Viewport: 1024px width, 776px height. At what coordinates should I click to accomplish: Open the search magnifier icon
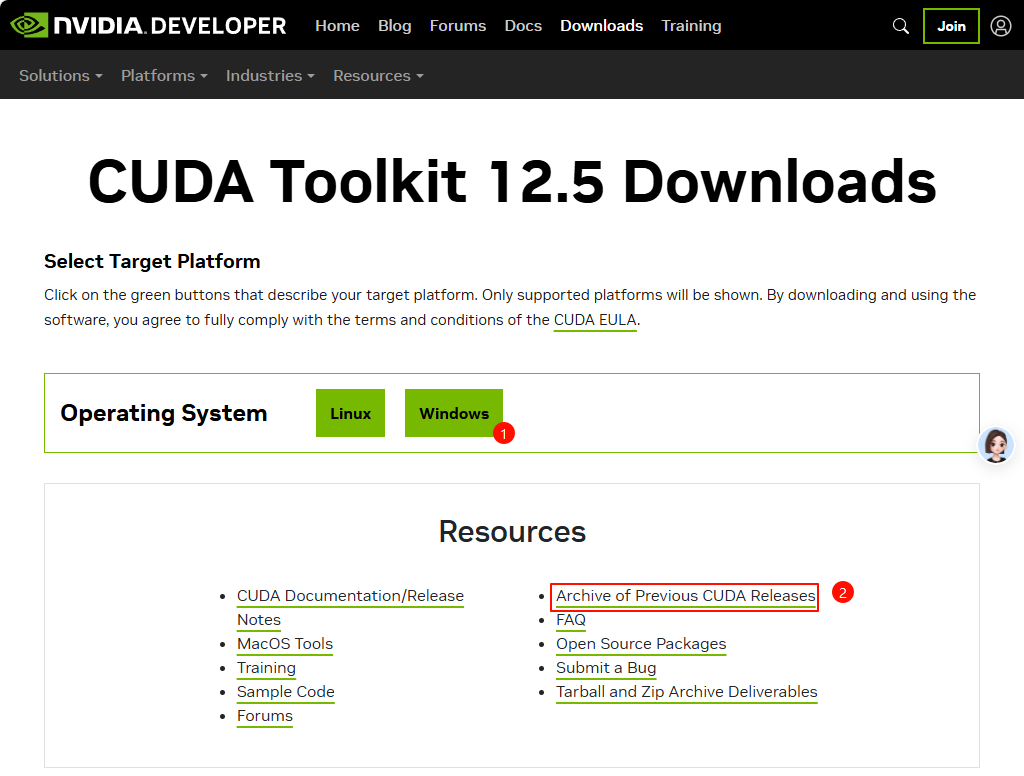coord(900,26)
